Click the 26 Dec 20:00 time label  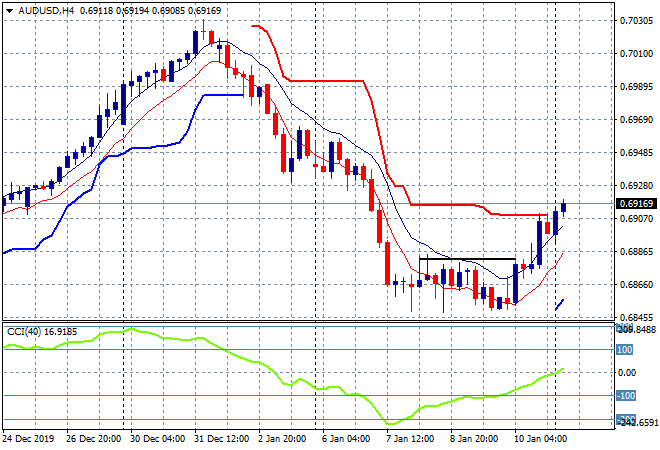coord(93,439)
